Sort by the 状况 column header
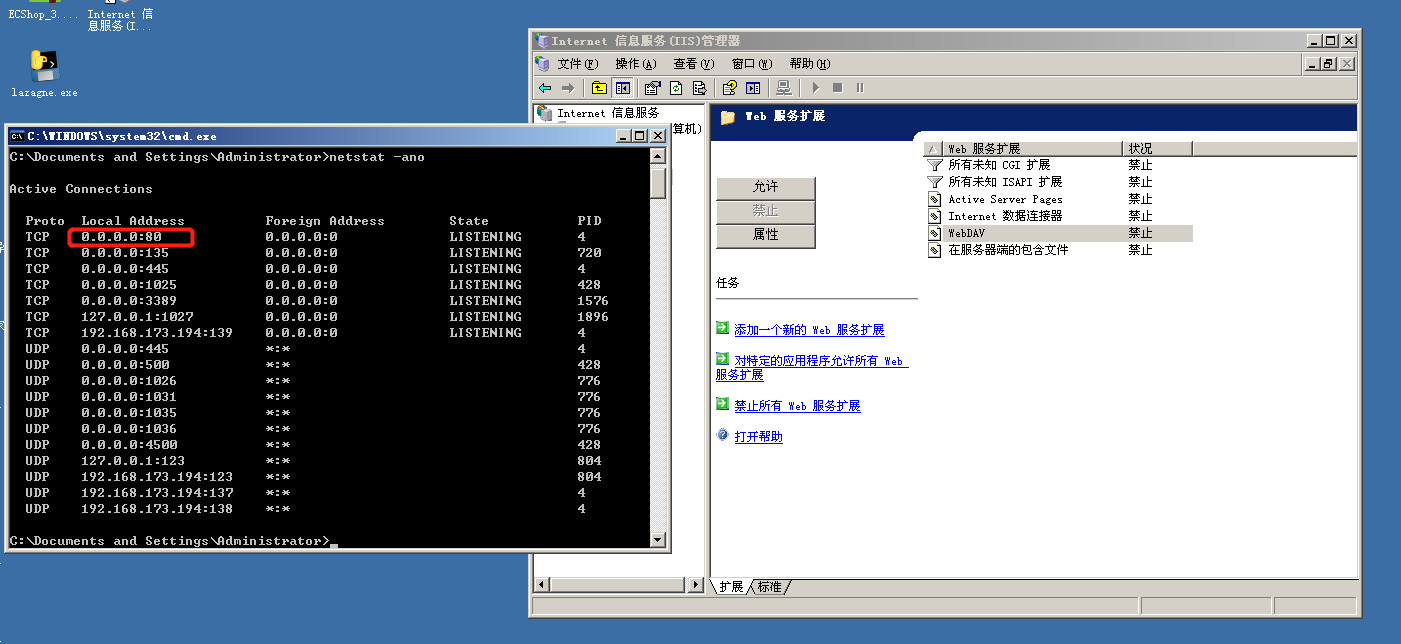The height and width of the screenshot is (644, 1401). [1157, 148]
